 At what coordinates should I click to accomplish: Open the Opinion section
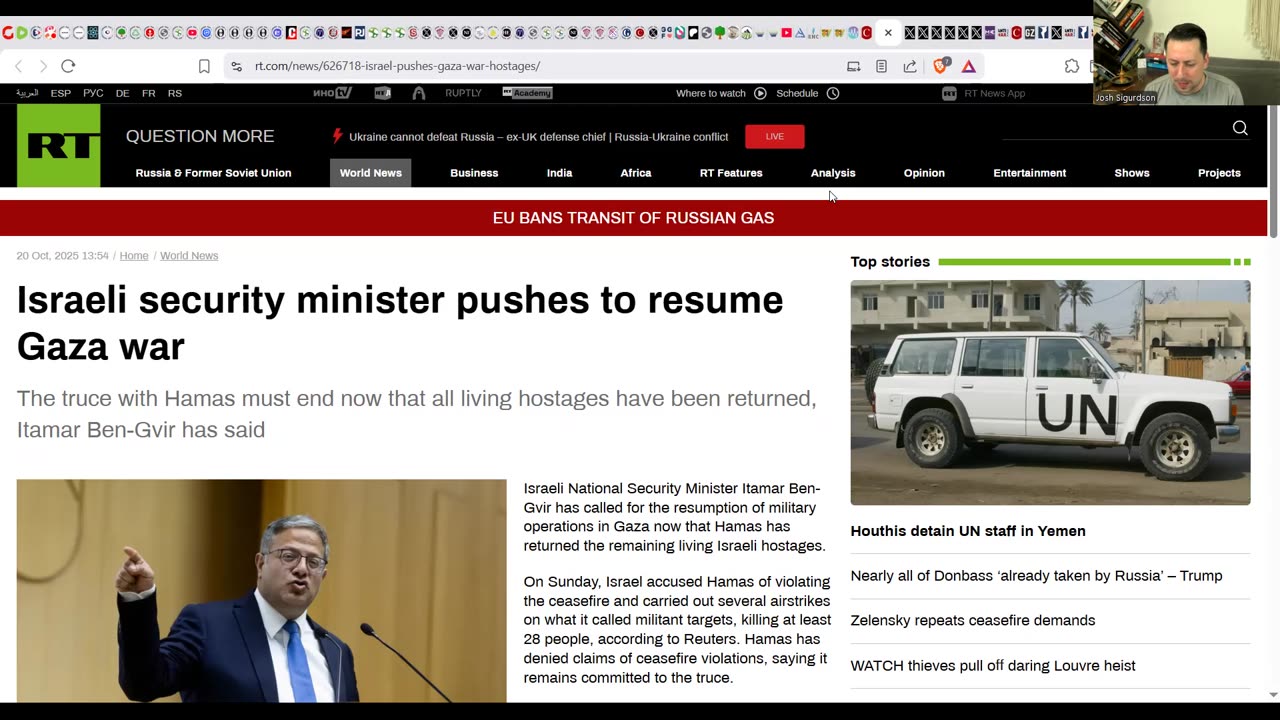coord(924,173)
